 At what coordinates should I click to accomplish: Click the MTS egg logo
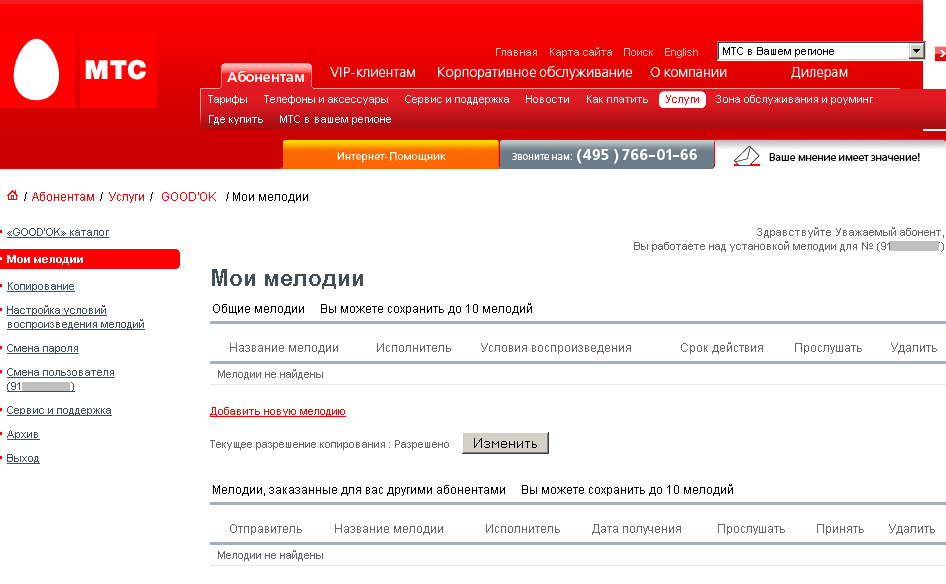point(37,70)
